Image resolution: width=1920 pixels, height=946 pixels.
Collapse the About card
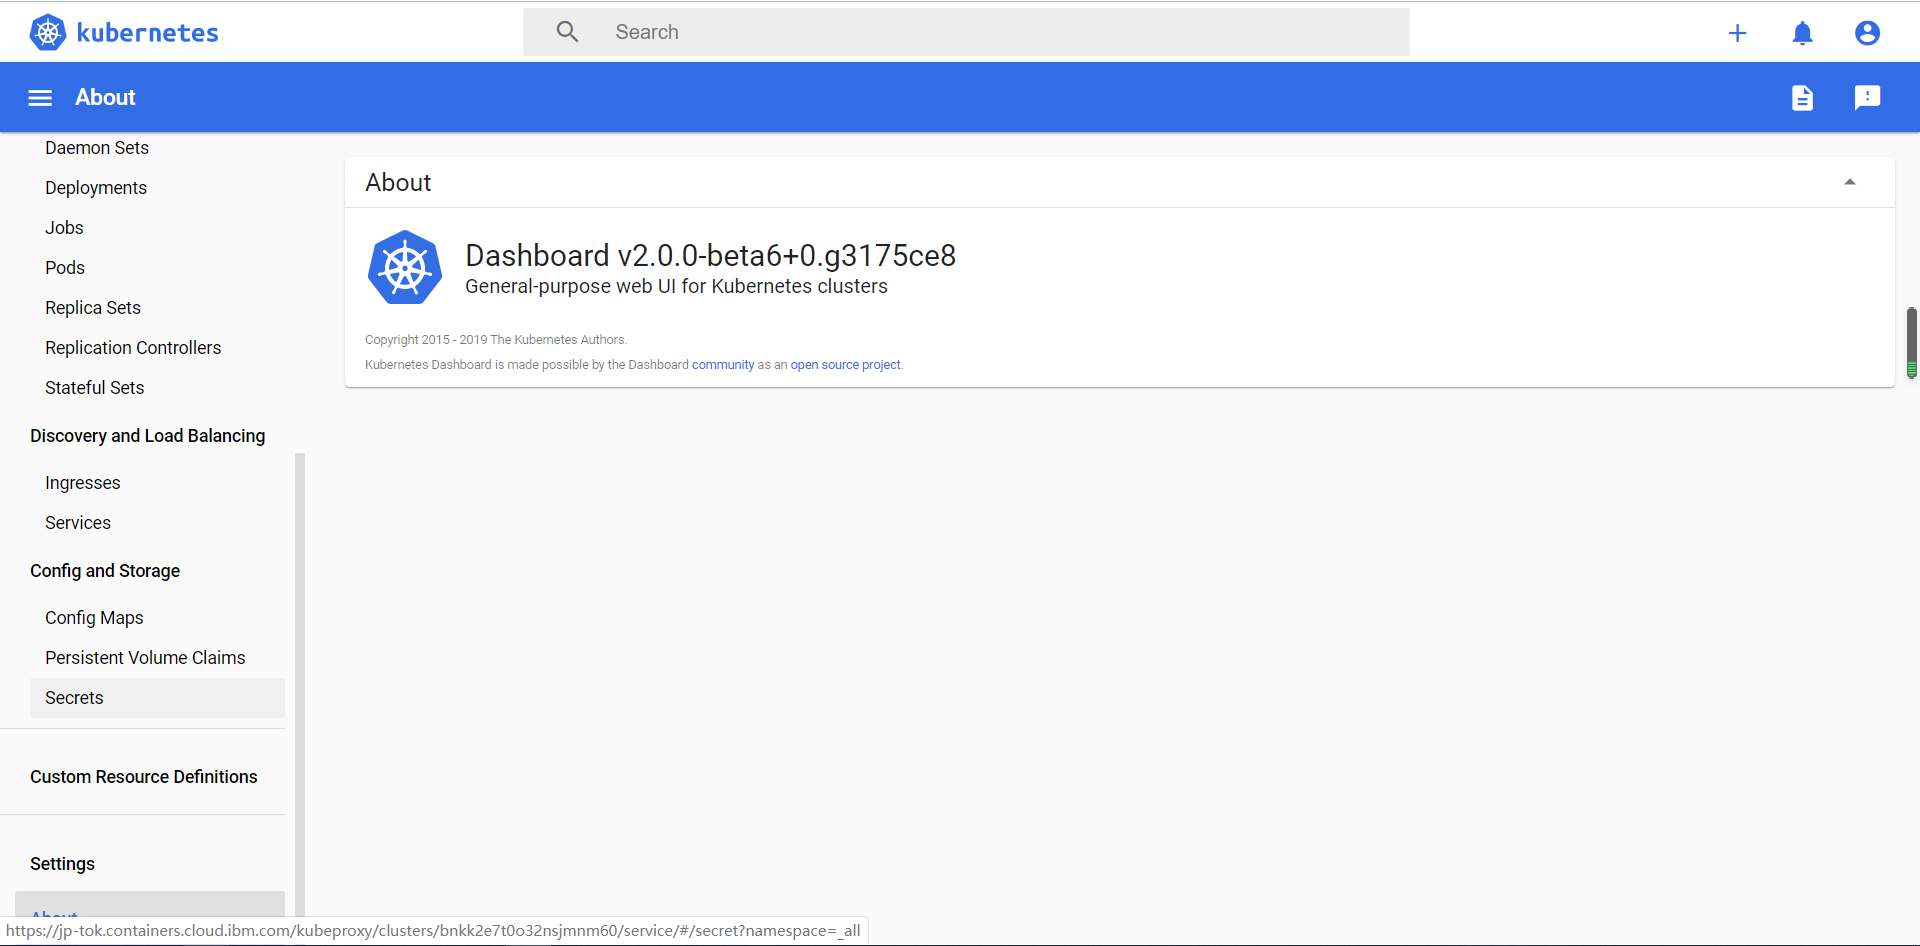[x=1850, y=182]
